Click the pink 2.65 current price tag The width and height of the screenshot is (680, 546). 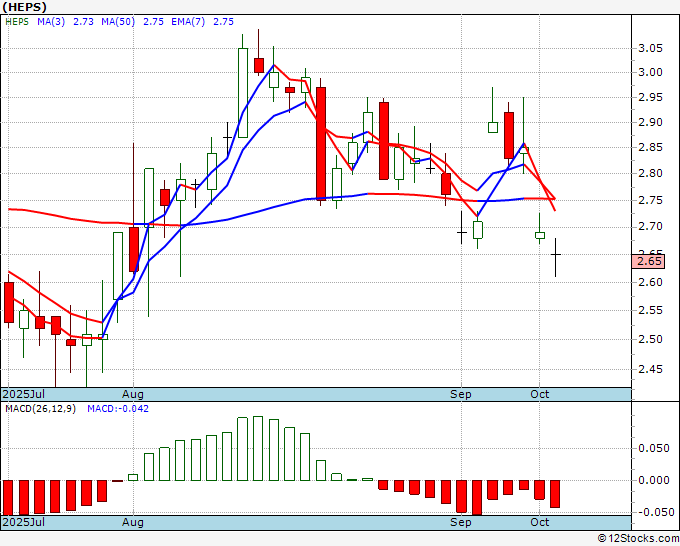[x=648, y=262]
